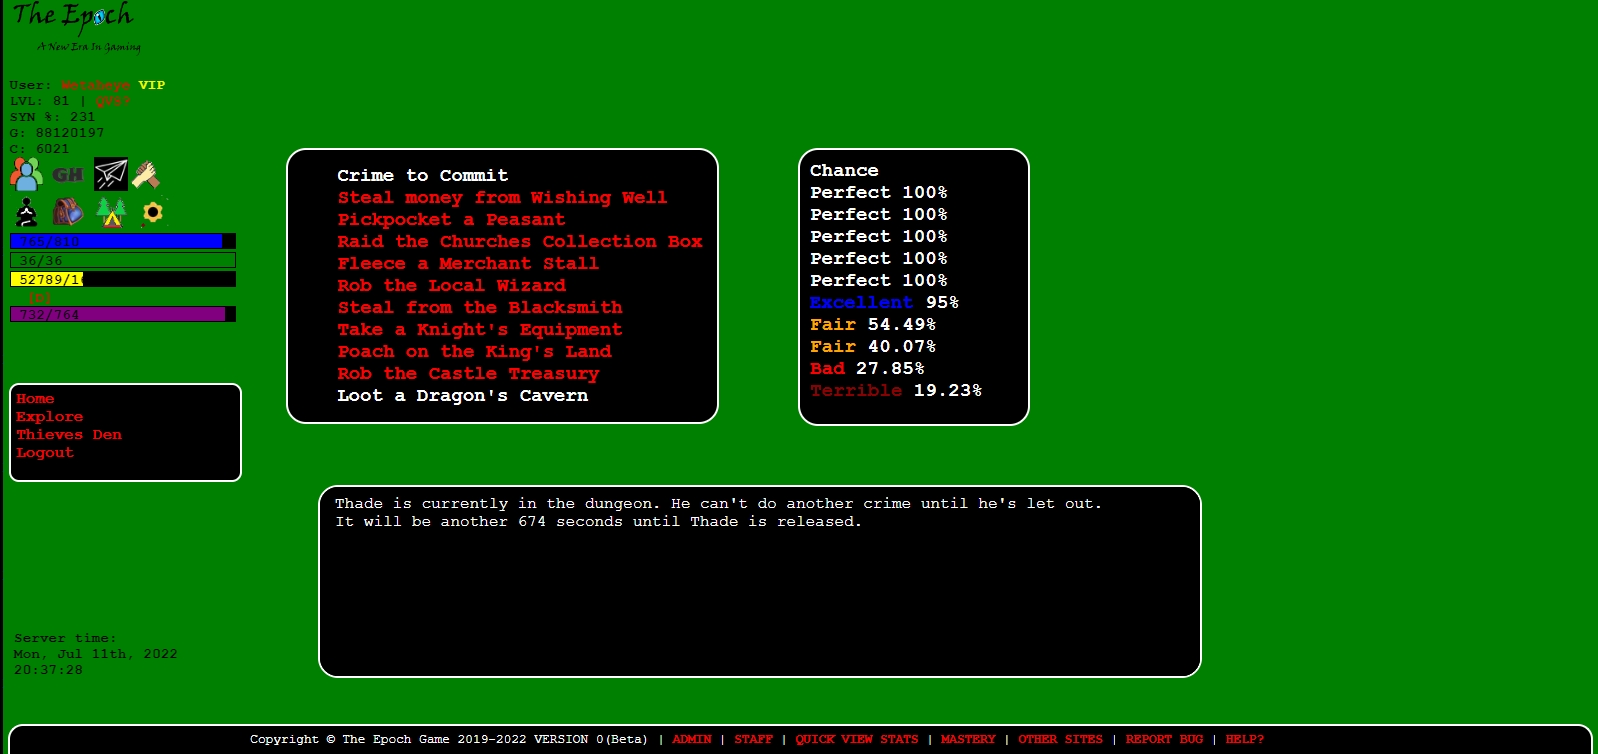Image resolution: width=1598 pixels, height=754 pixels.
Task: Click Logout in the side menu
Action: (45, 453)
